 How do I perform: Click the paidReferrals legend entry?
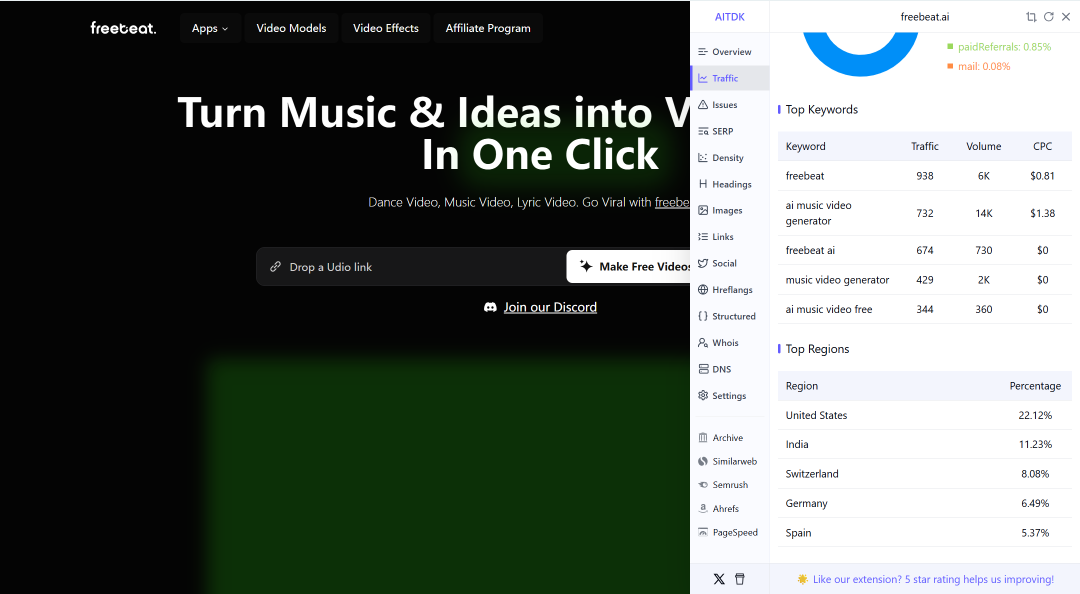point(999,47)
